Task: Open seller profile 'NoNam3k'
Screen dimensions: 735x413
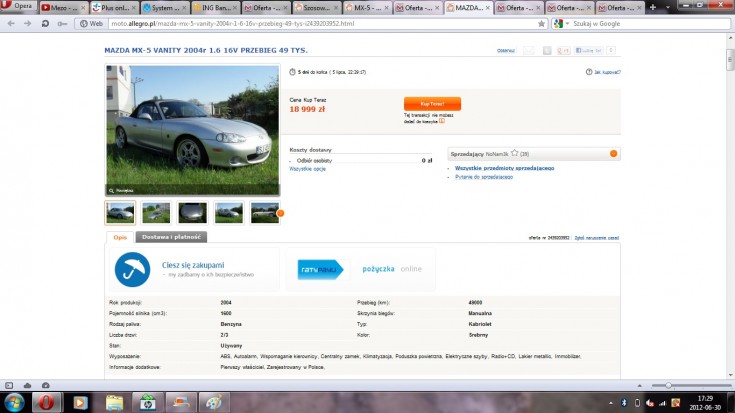Action: (497, 154)
